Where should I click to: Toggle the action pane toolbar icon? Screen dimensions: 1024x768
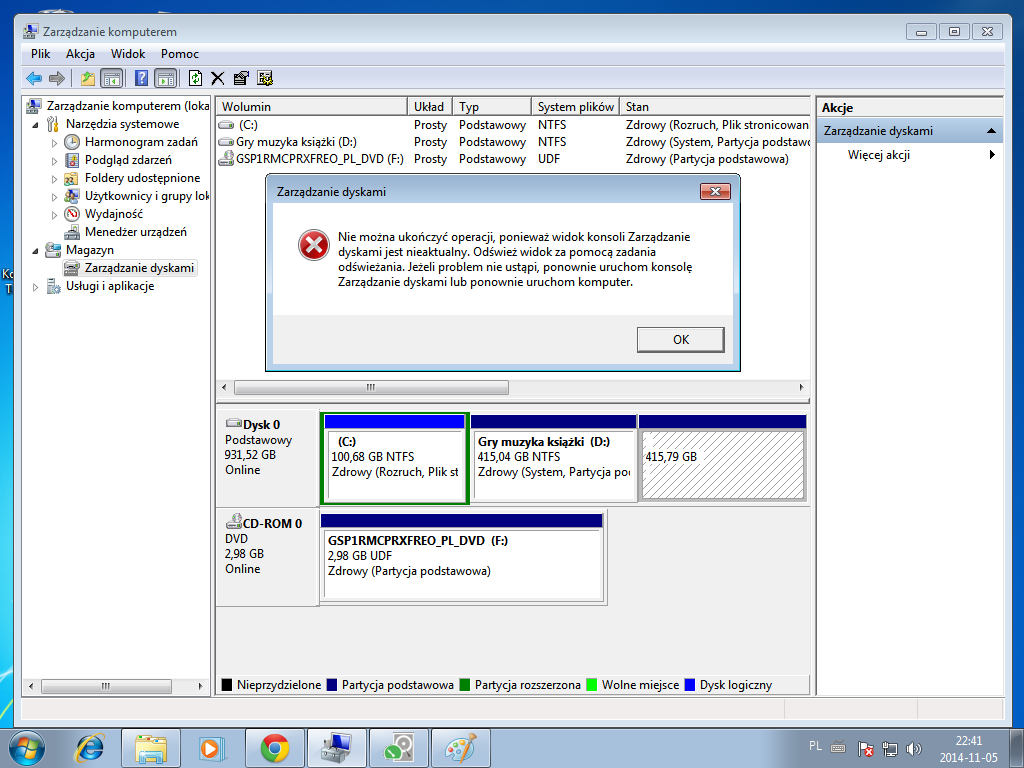tap(166, 78)
